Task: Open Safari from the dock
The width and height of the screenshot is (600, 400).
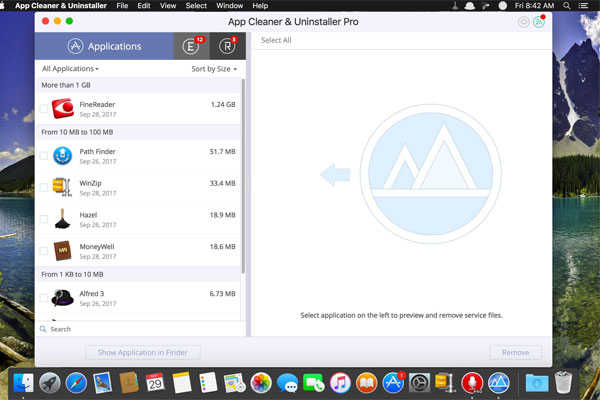Action: click(76, 382)
